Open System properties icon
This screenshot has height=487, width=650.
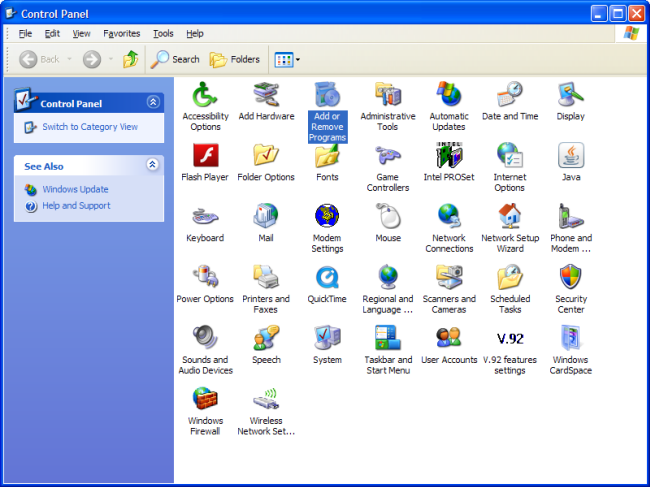(x=327, y=345)
